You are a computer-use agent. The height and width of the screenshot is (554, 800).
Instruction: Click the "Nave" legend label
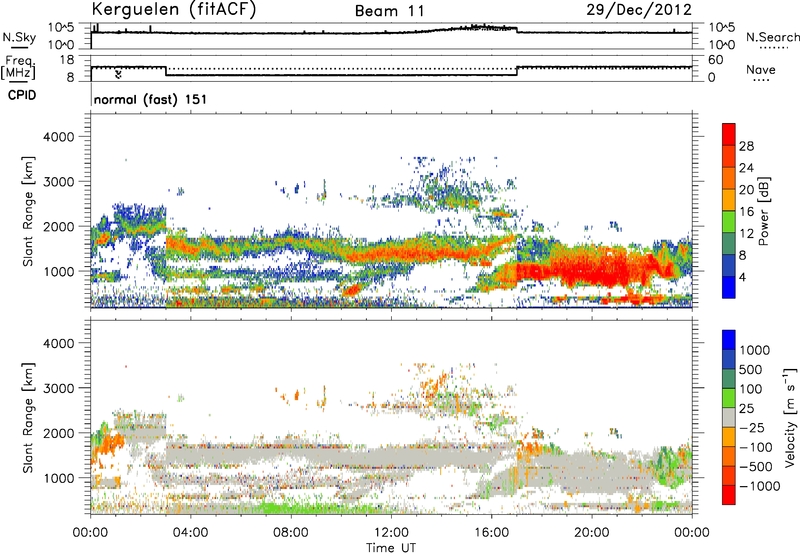tap(761, 70)
